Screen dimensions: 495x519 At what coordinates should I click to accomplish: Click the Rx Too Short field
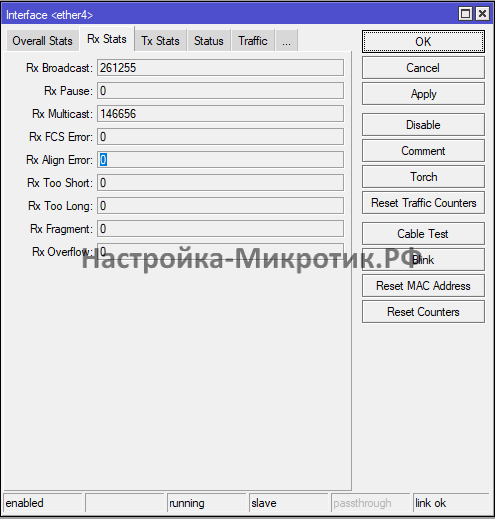coord(220,183)
